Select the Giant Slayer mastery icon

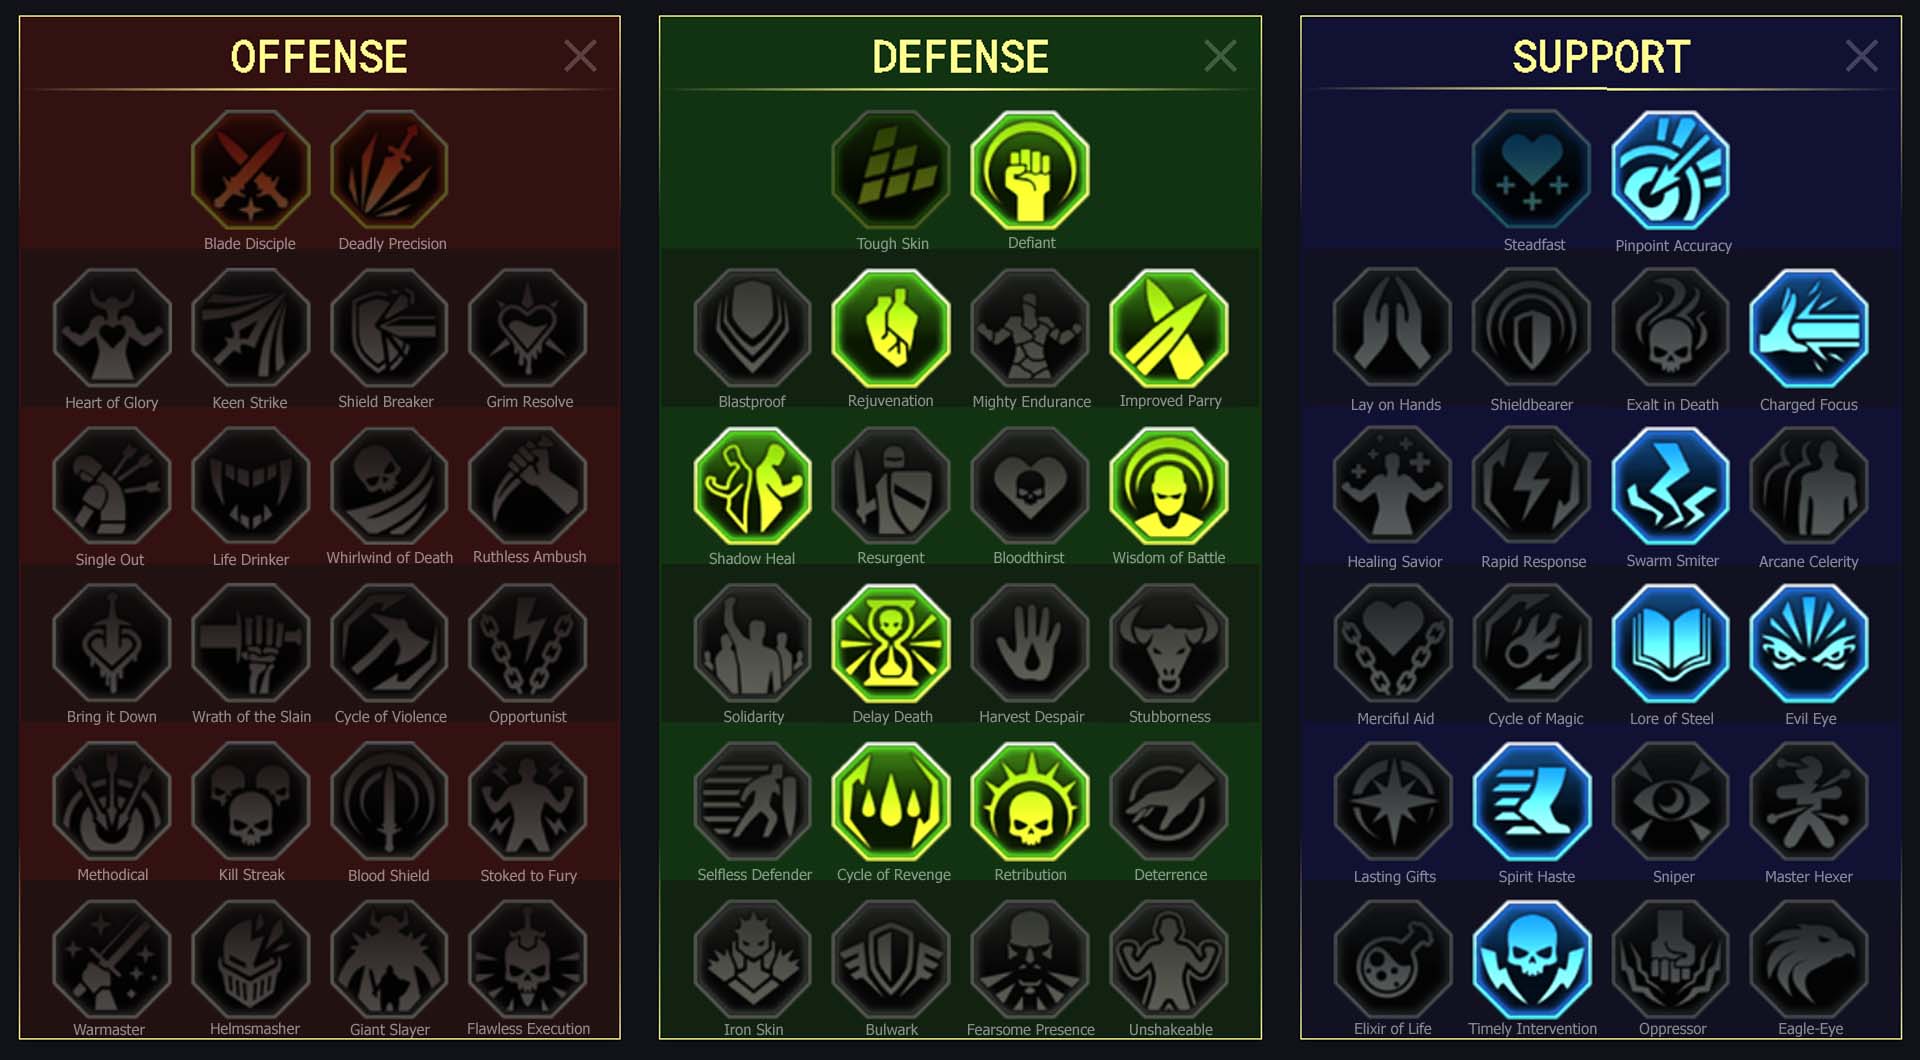[x=390, y=960]
